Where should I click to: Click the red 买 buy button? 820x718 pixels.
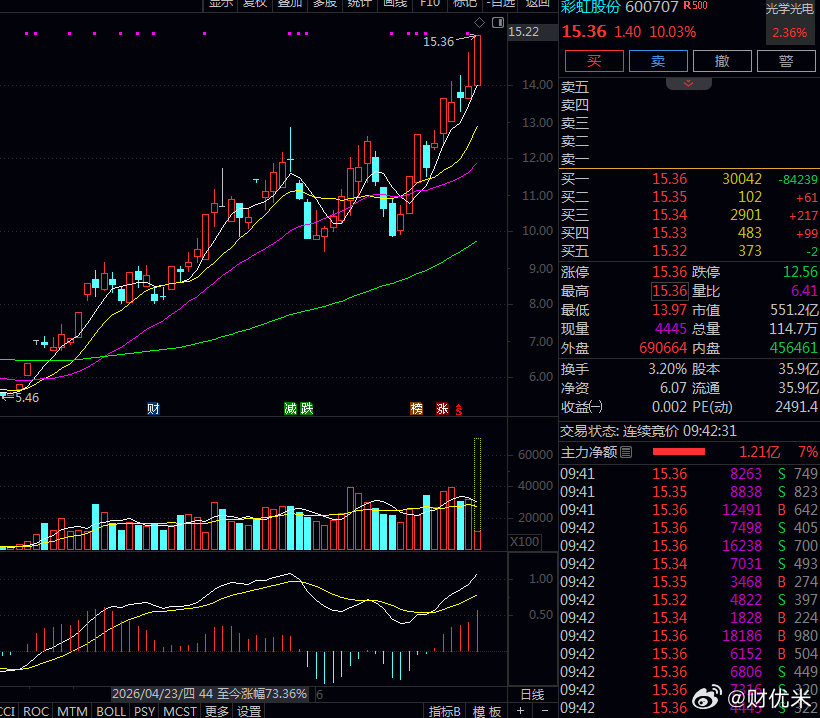pyautogui.click(x=594, y=61)
